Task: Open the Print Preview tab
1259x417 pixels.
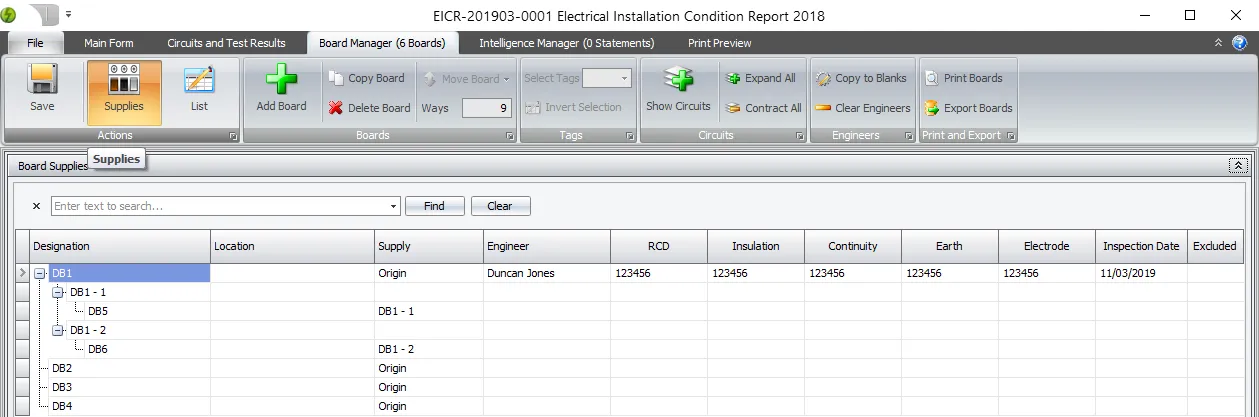Action: 720,43
